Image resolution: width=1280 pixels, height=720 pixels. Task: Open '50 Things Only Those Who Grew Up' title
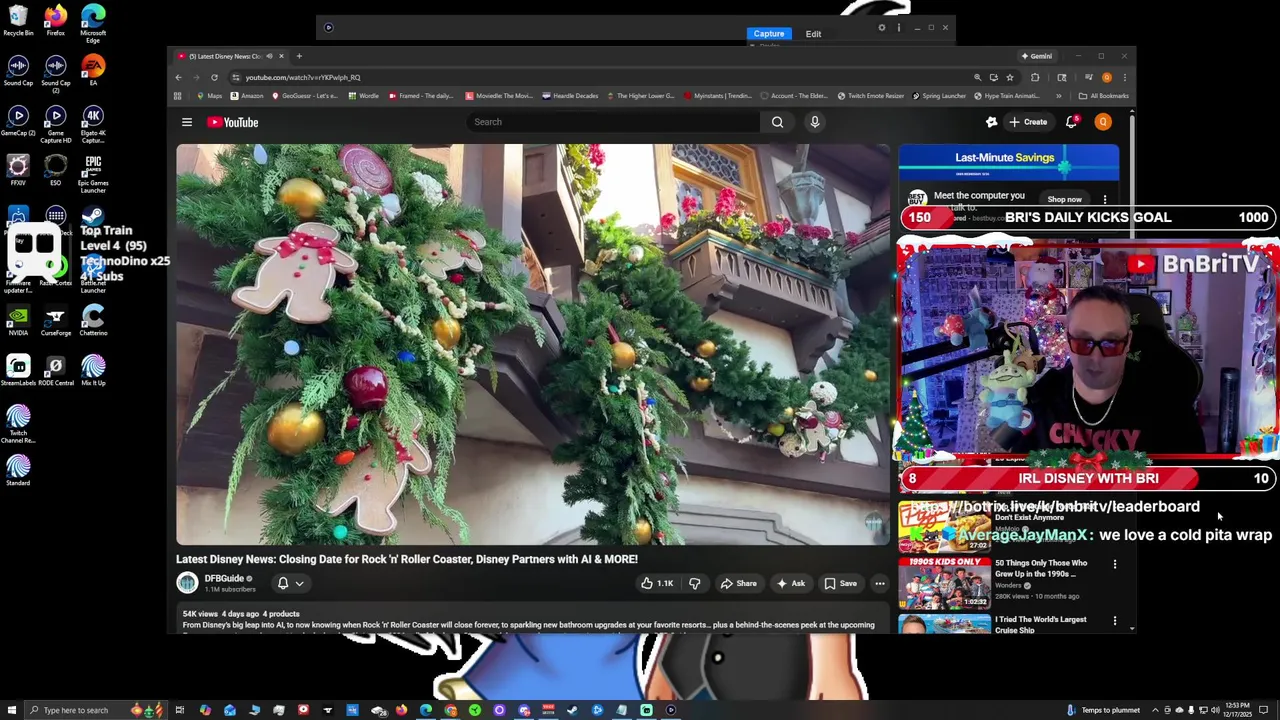[x=1041, y=568]
